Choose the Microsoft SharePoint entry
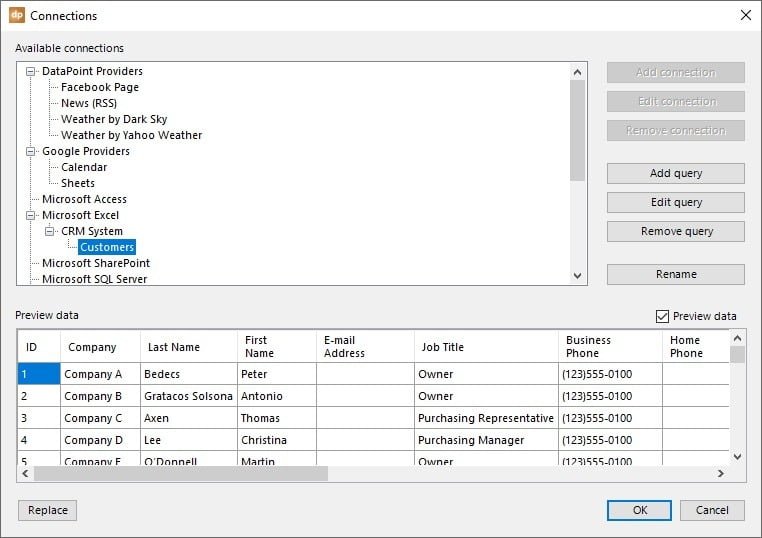 point(95,263)
